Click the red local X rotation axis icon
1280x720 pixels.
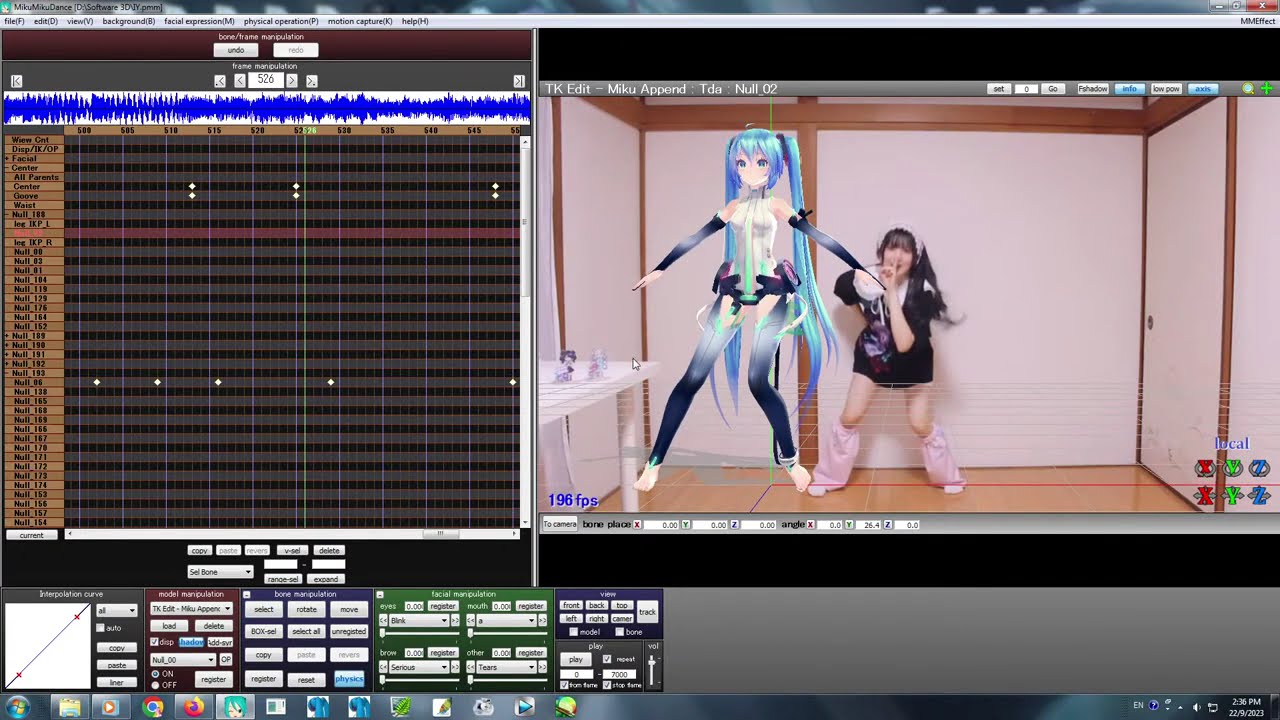click(1206, 469)
